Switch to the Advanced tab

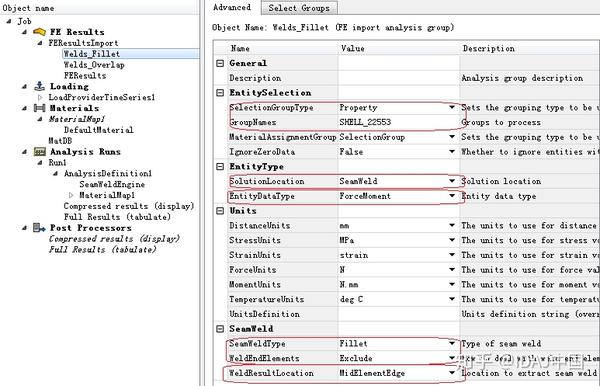pos(232,7)
